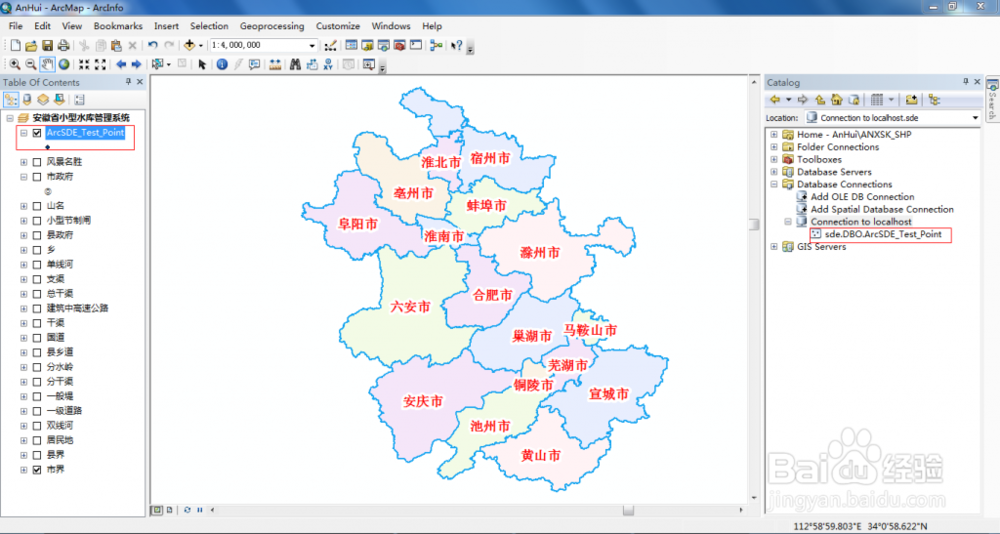The width and height of the screenshot is (1000, 534).
Task: Open the Customize menu
Action: click(338, 26)
